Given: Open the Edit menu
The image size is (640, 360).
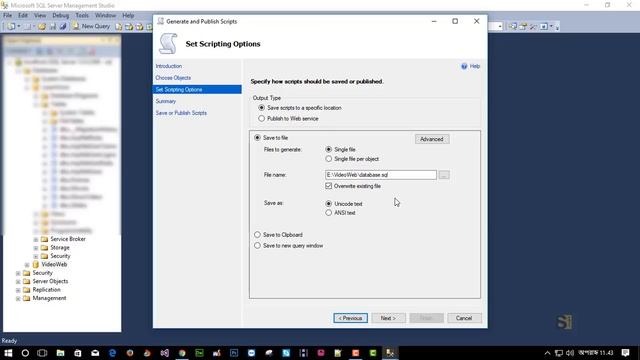Looking at the screenshot, I should point(23,16).
